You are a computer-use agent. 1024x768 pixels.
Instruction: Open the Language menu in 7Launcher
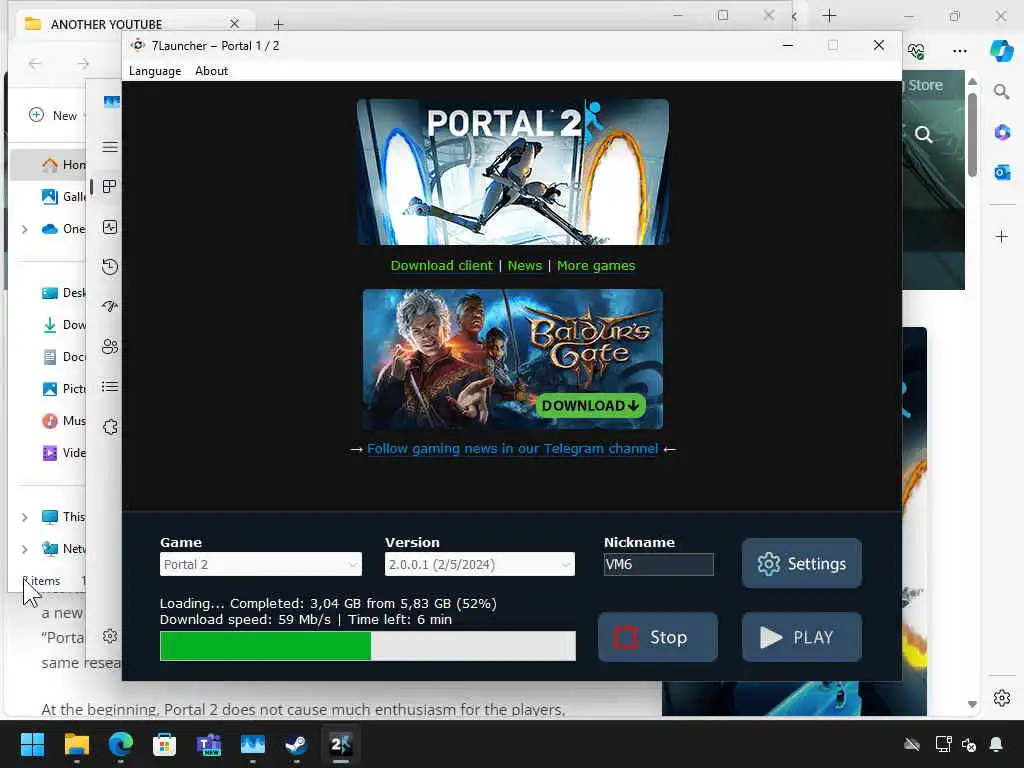click(155, 71)
